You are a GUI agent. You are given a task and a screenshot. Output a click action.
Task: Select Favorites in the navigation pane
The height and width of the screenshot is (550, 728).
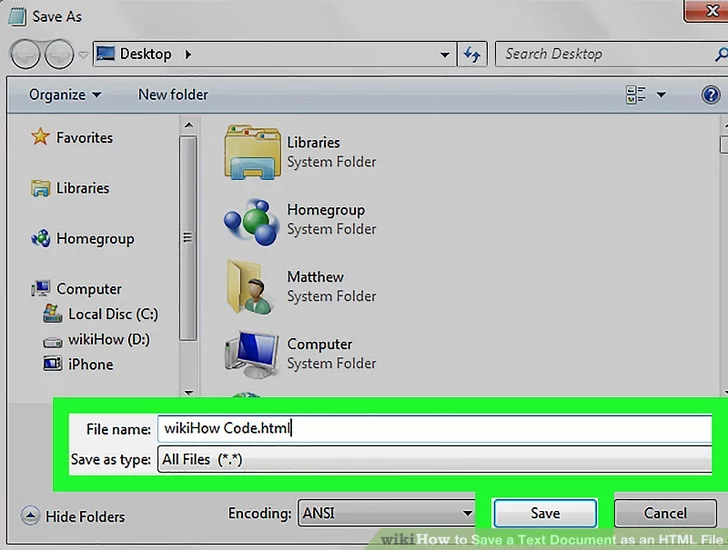click(84, 137)
